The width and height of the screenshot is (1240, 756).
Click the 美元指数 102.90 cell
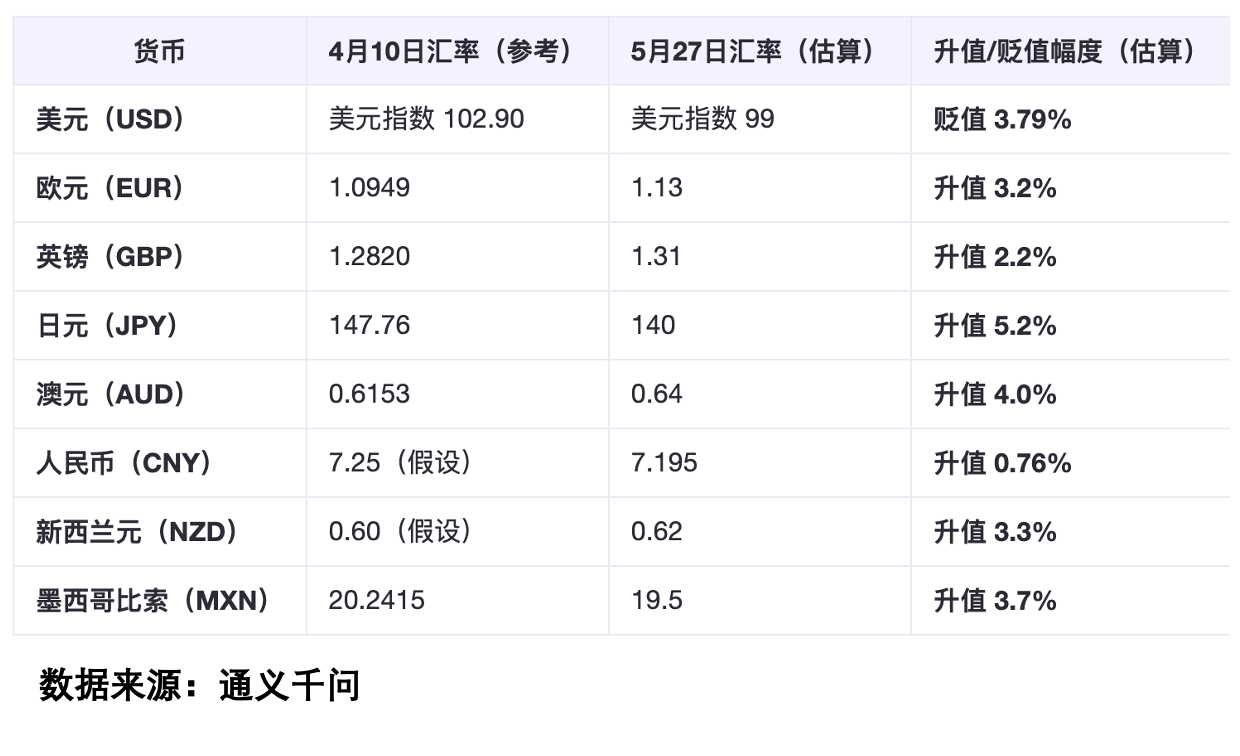(x=427, y=120)
